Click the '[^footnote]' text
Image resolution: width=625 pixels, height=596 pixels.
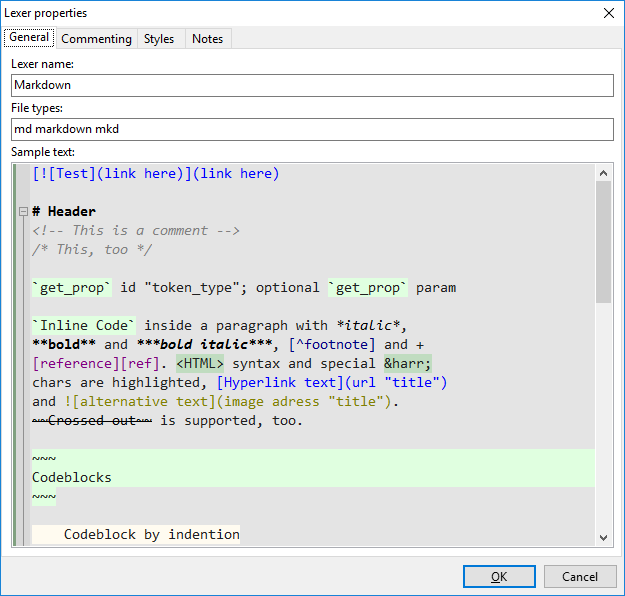click(x=332, y=344)
